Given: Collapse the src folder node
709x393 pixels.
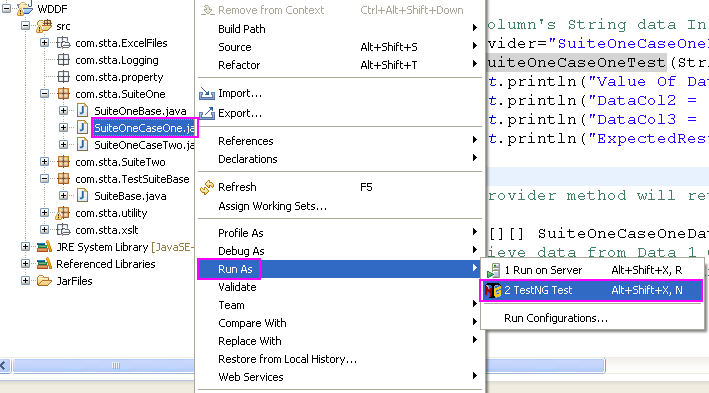Looking at the screenshot, I should click(25, 26).
